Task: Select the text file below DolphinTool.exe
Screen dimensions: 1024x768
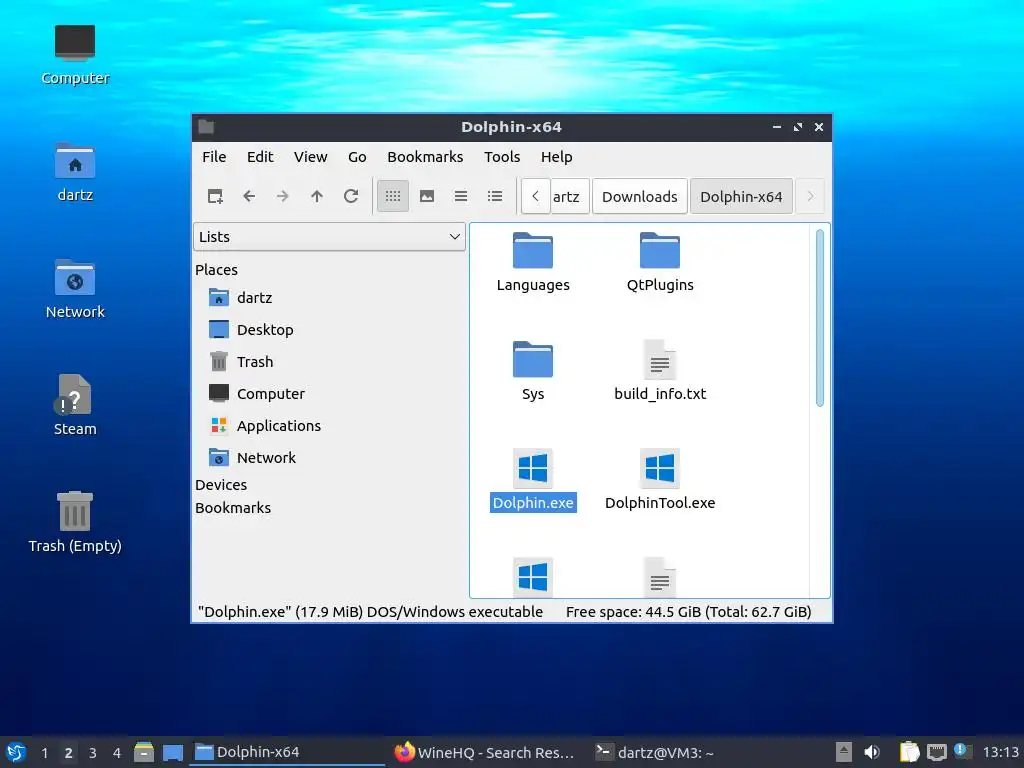Action: [660, 577]
